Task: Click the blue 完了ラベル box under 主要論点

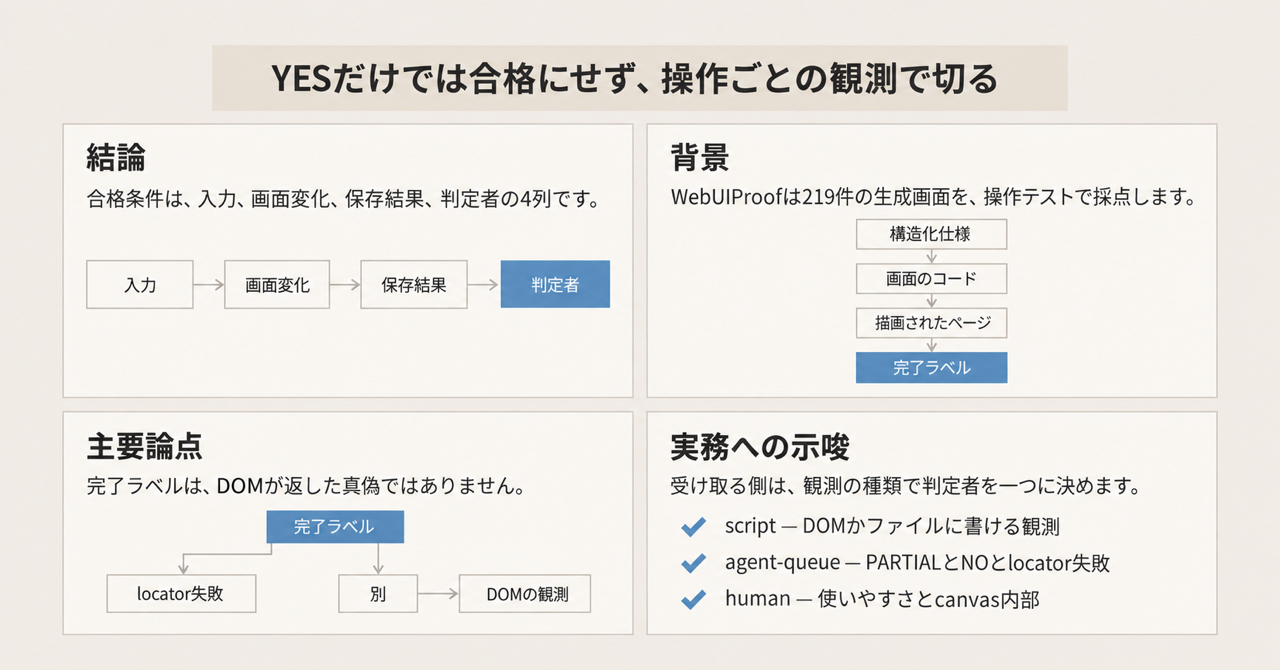Action: [x=335, y=527]
